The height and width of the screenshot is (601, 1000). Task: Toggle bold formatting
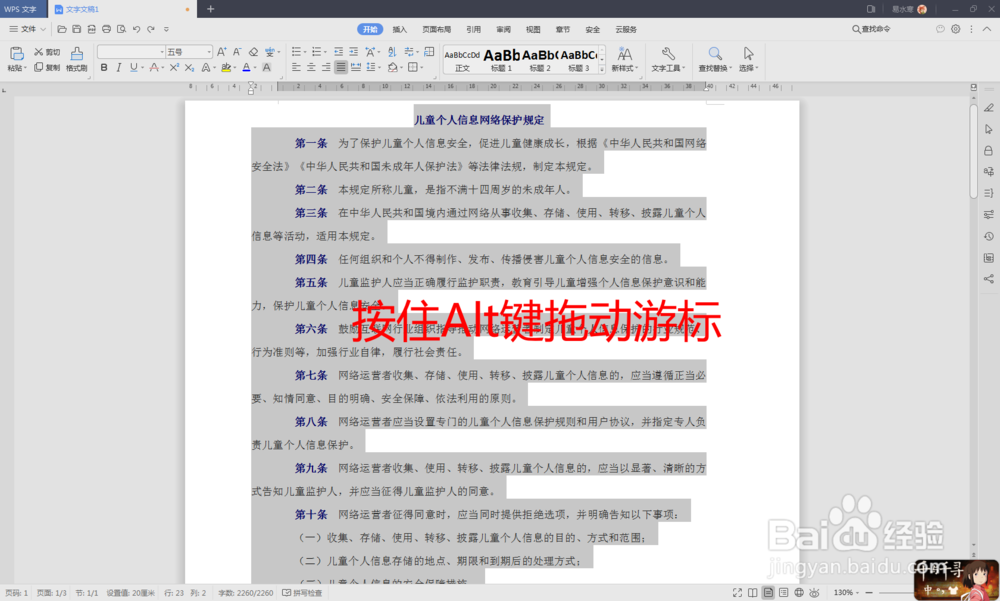pyautogui.click(x=104, y=67)
